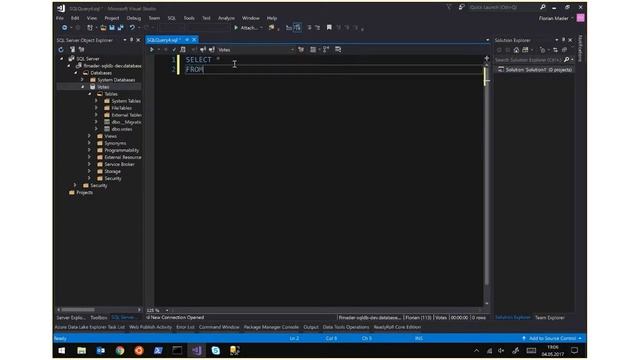Open the Analyze menu
This screenshot has width=640, height=360.
pos(226,18)
